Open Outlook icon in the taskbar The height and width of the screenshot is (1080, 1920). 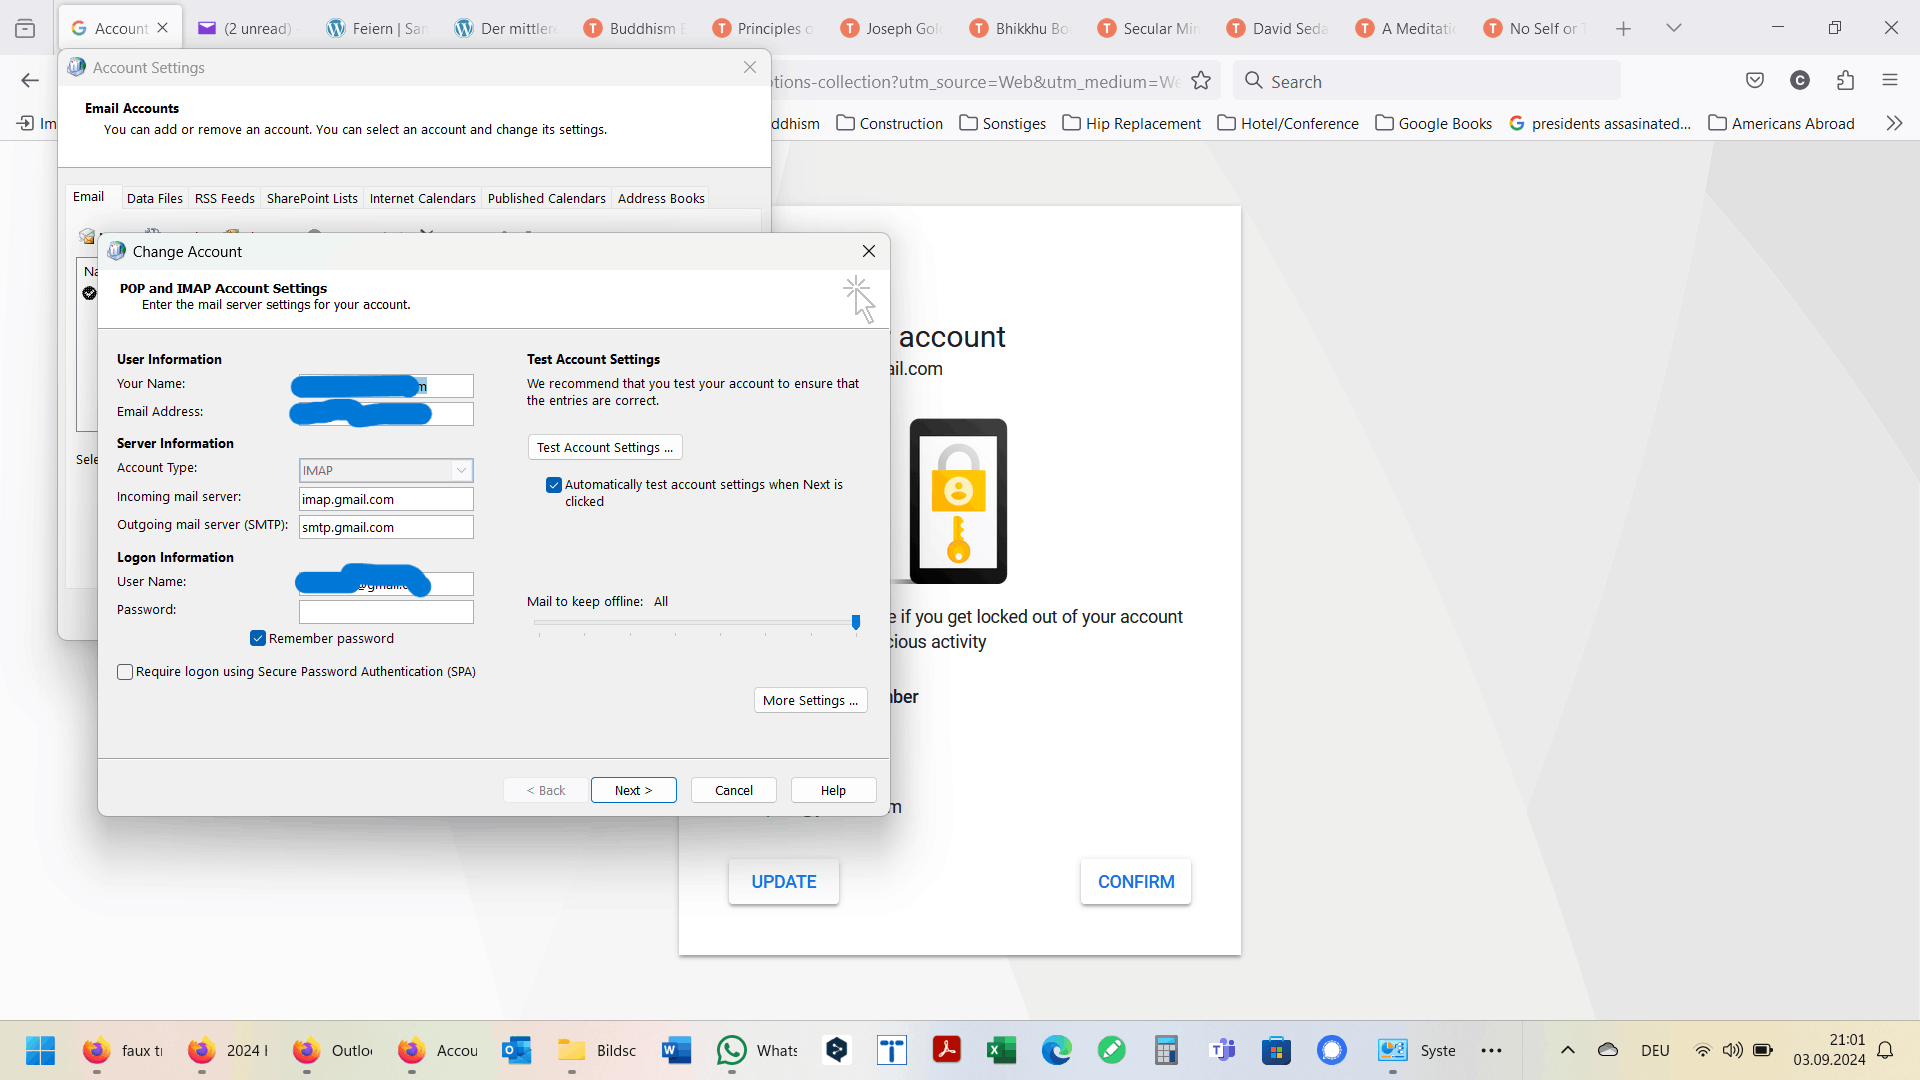point(516,1050)
